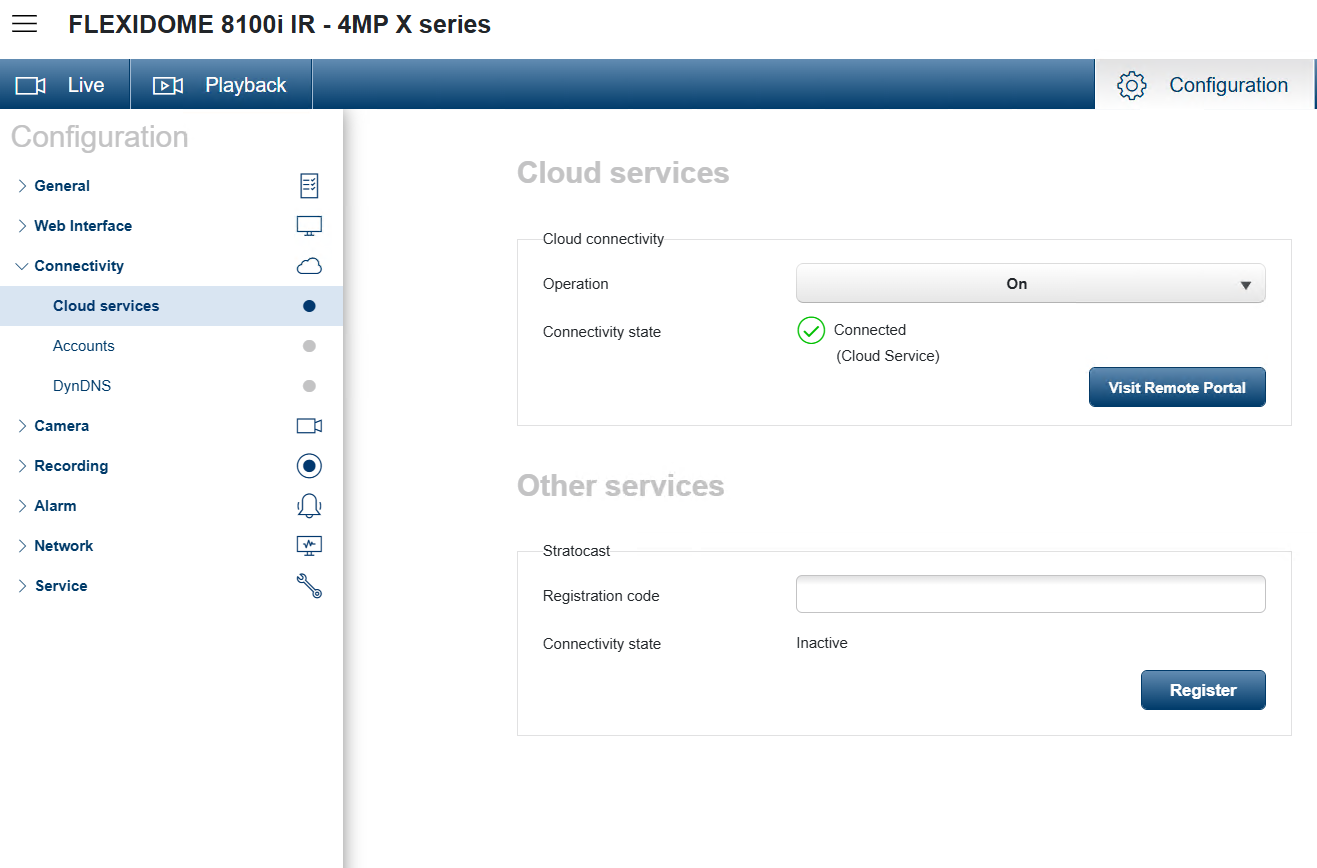Open the Operation dropdown set to On
The width and height of the screenshot is (1317, 868).
[1030, 284]
